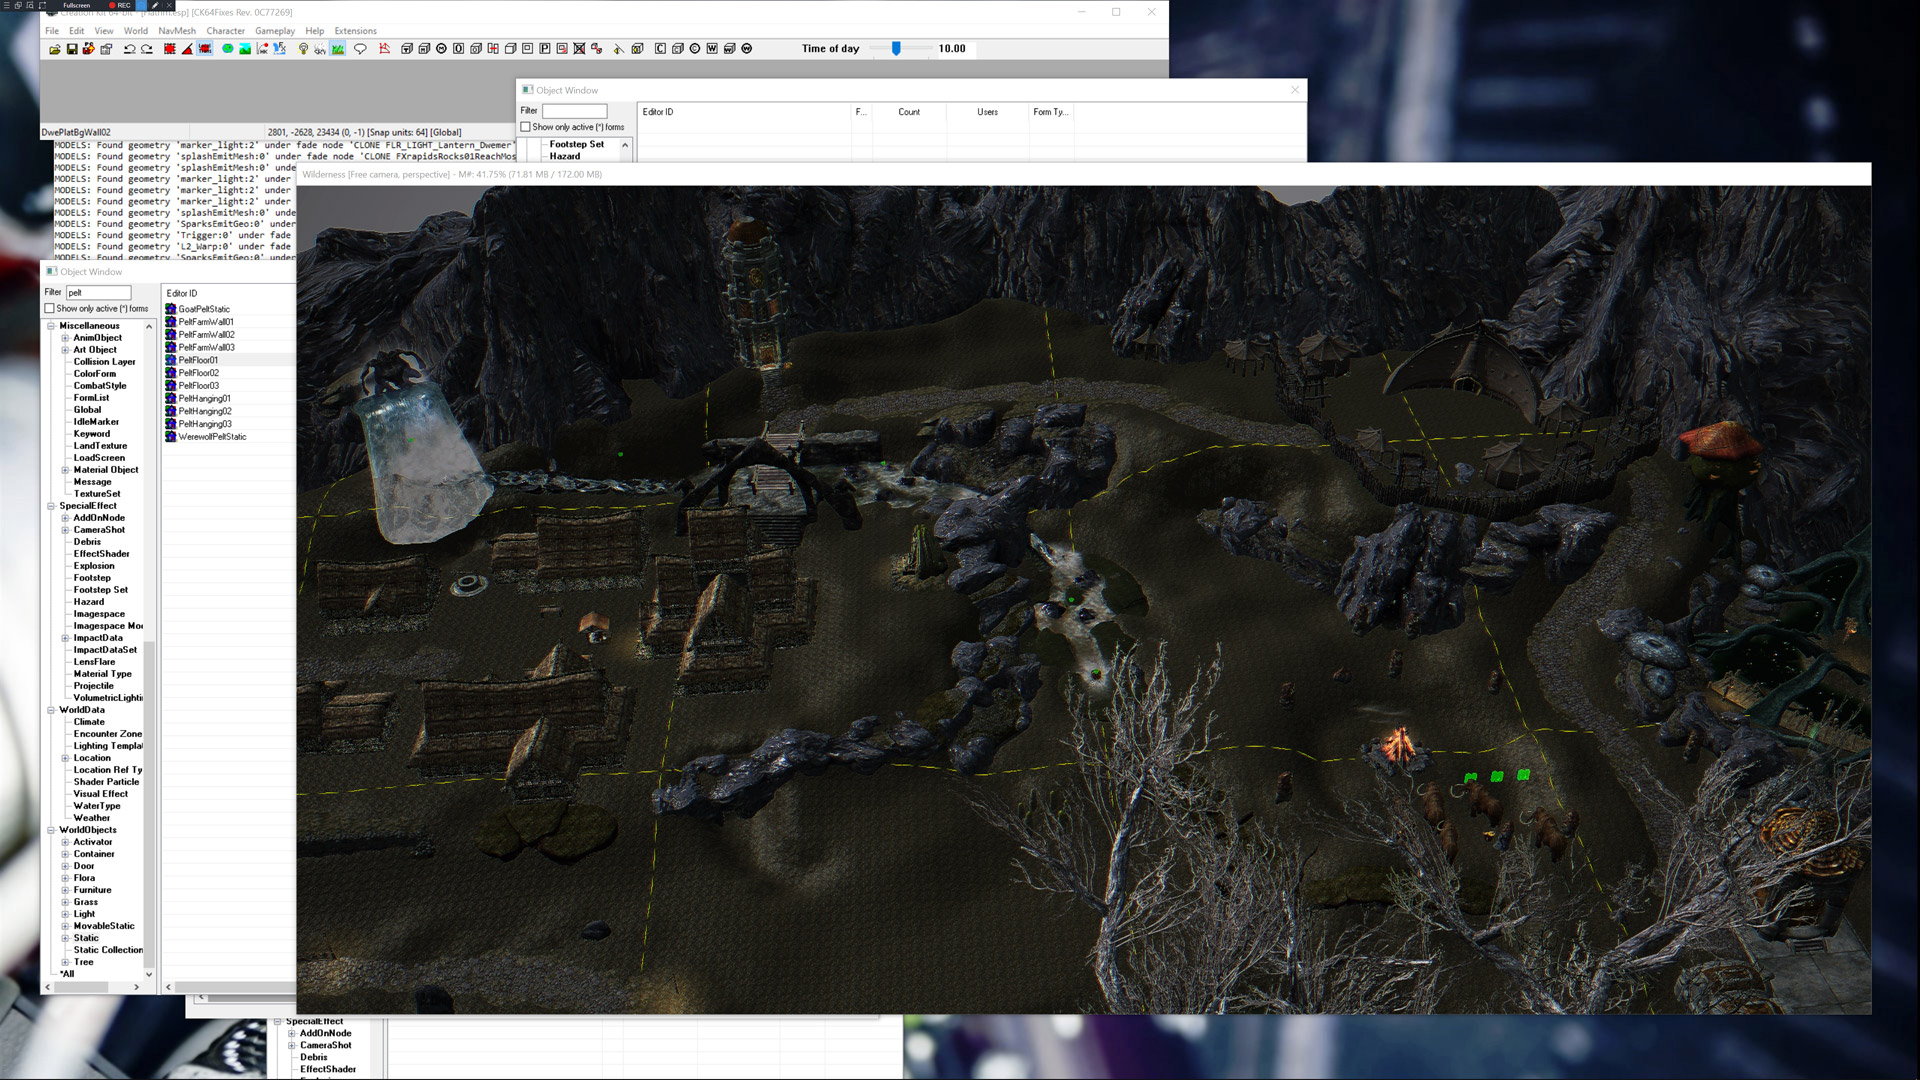Open the Gameplay menu

274,31
